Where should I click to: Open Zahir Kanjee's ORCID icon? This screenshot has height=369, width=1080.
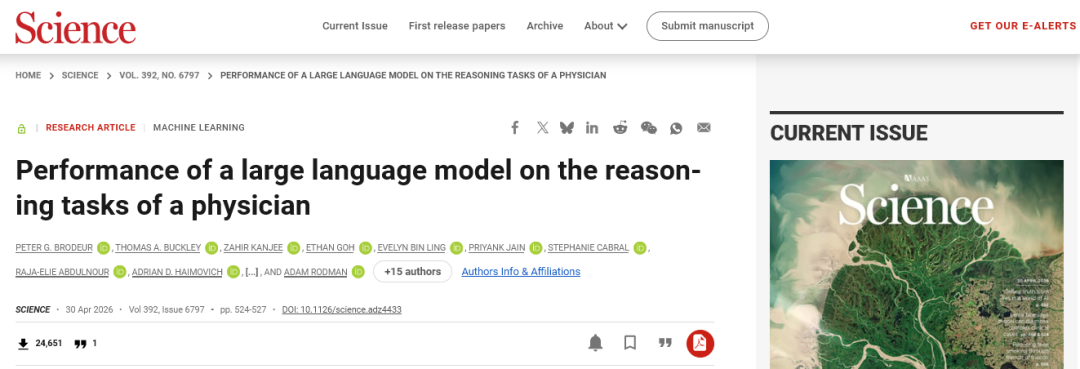293,248
